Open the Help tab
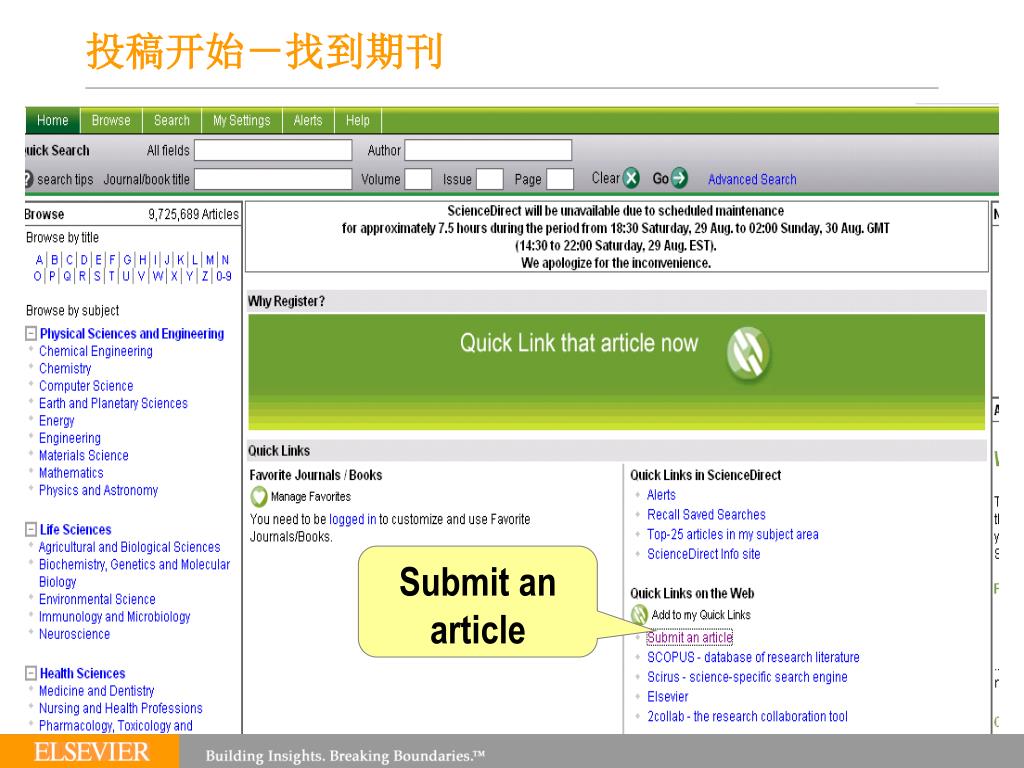 coord(358,121)
